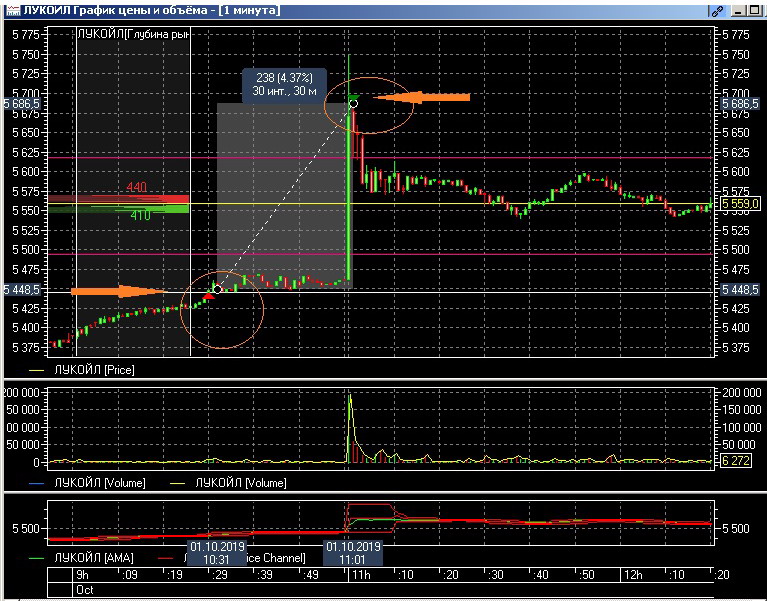Click the 01.10.2019 10:31 date label
Viewport: 767px width, 601px height.
tap(219, 552)
